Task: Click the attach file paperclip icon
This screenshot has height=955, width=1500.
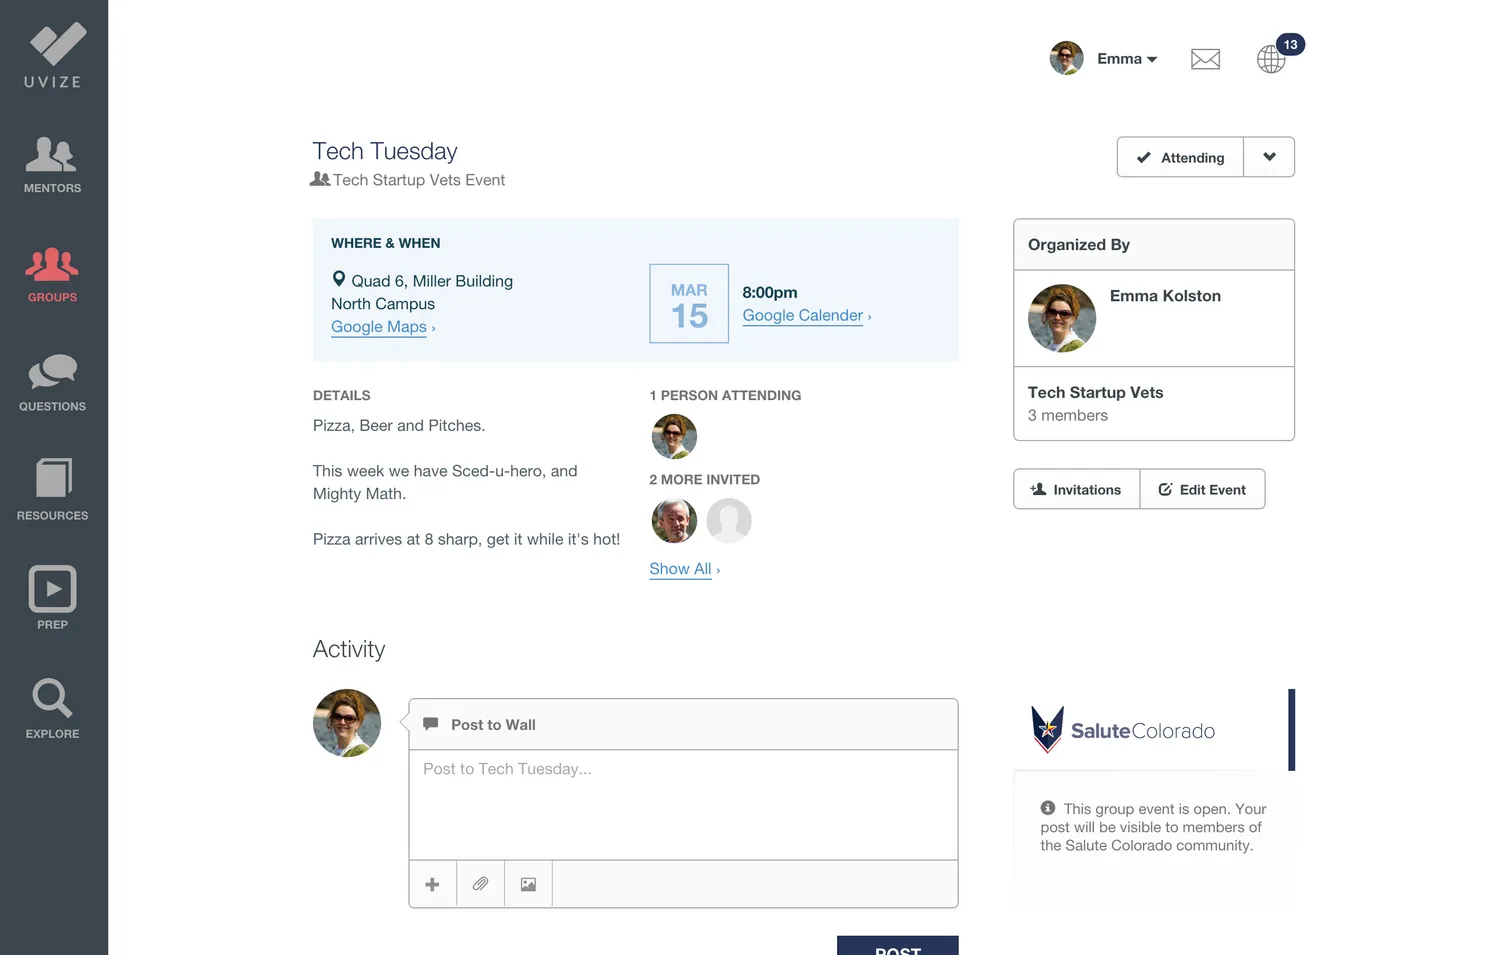Action: tap(480, 884)
